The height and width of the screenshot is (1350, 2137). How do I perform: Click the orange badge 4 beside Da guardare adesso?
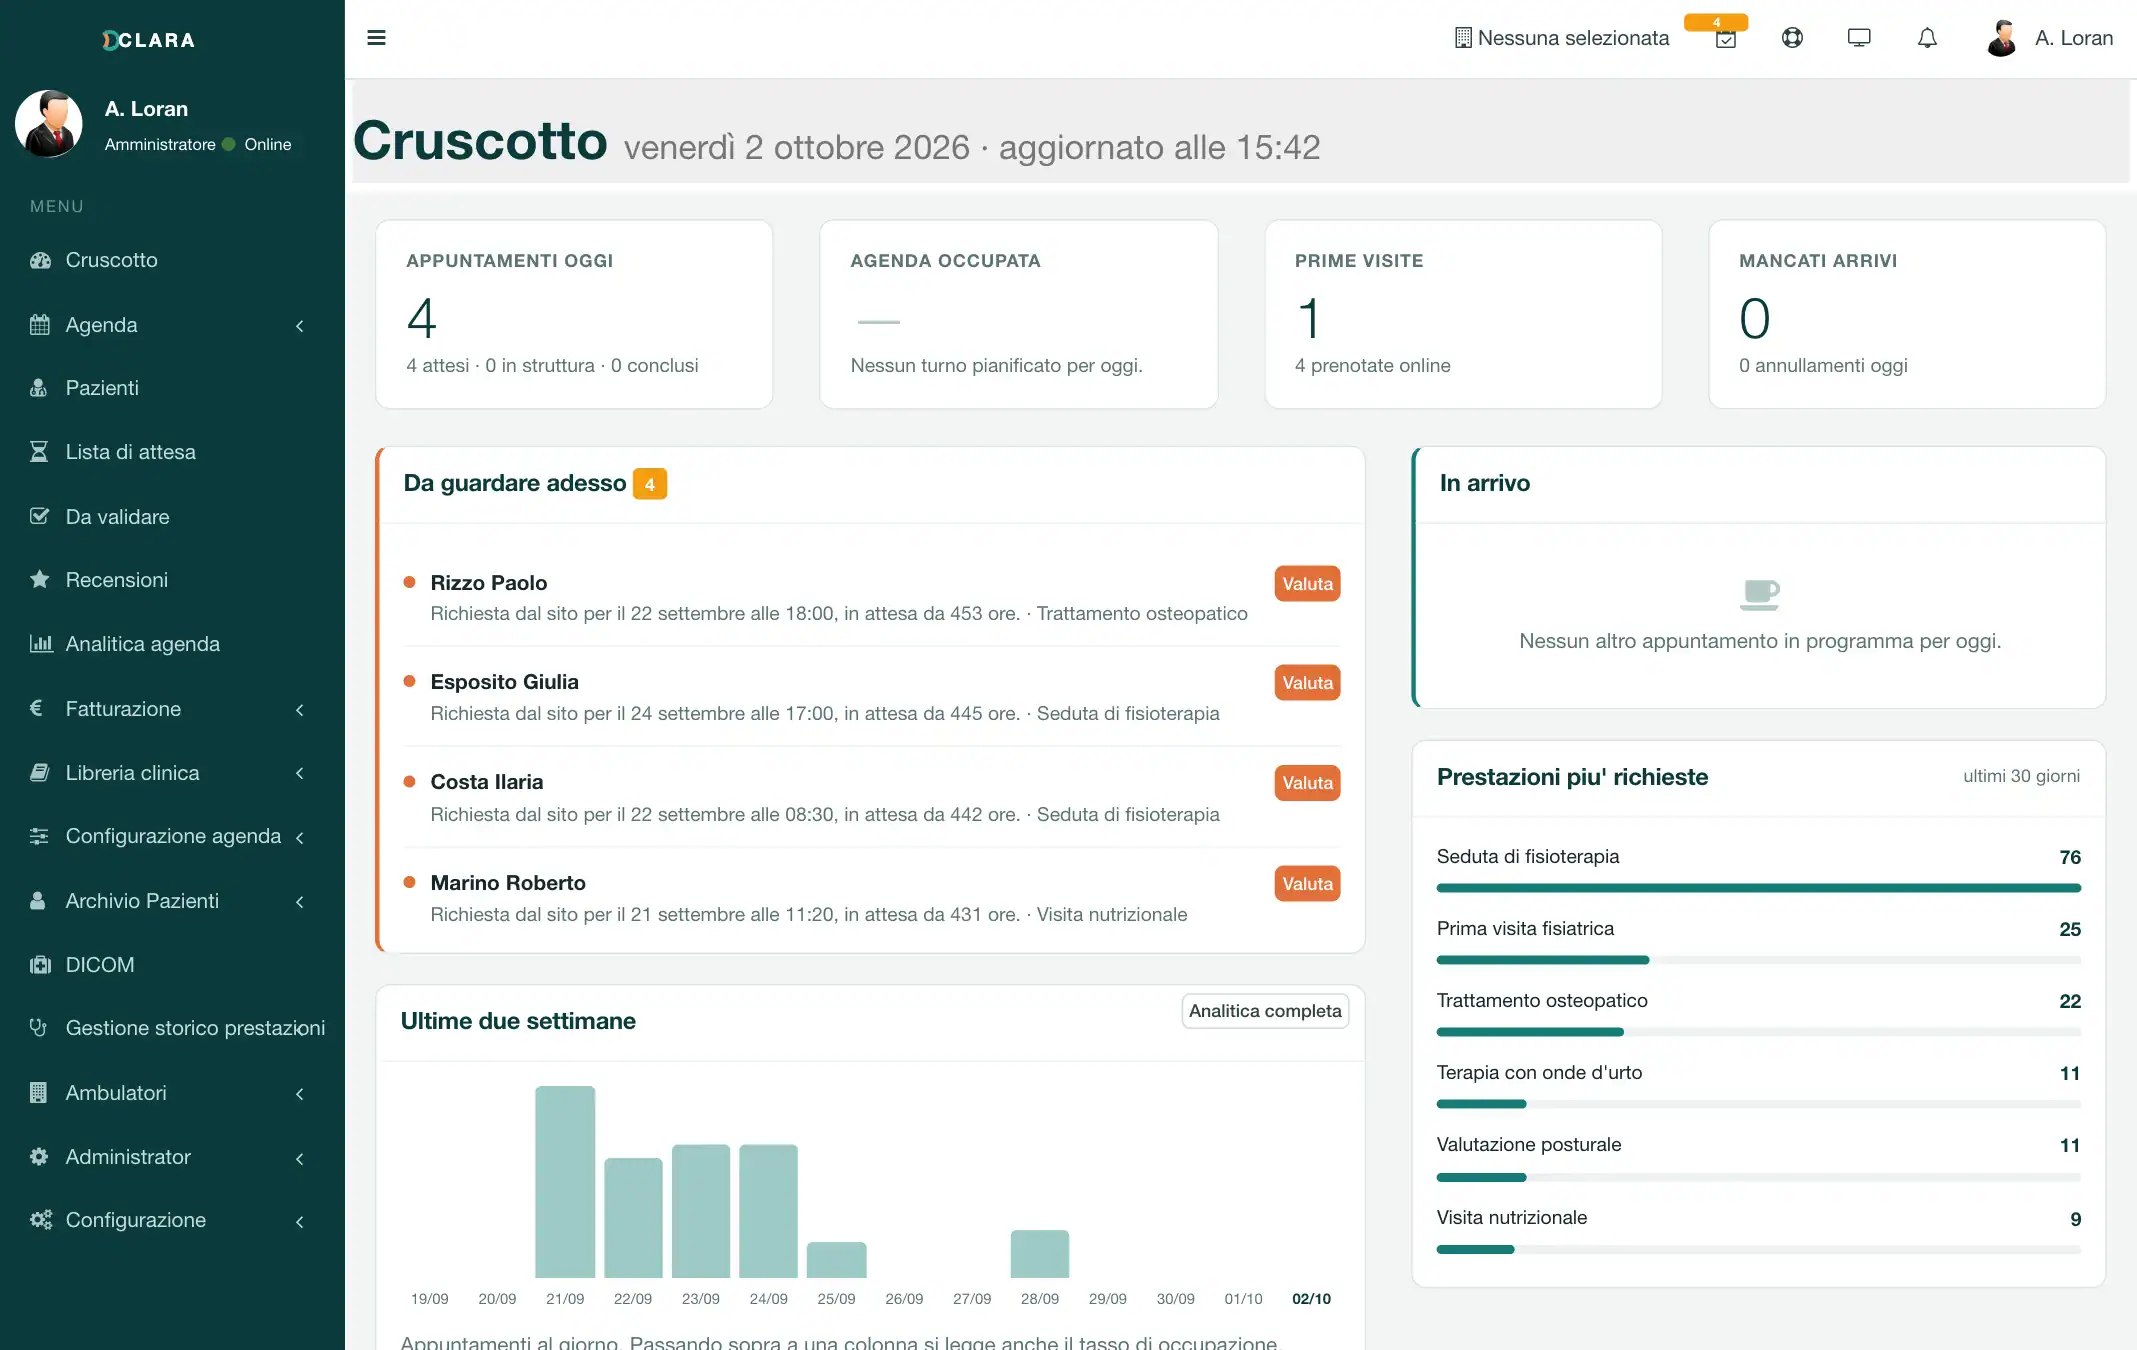point(649,484)
